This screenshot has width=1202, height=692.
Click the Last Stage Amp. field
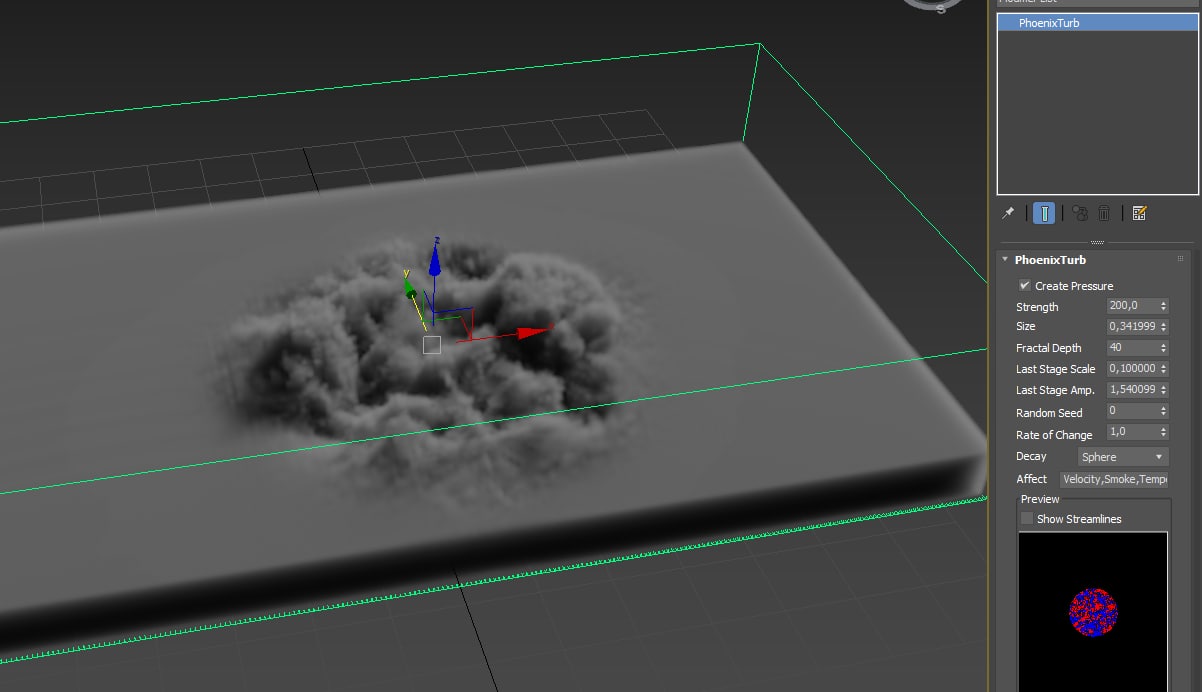(x=1132, y=390)
